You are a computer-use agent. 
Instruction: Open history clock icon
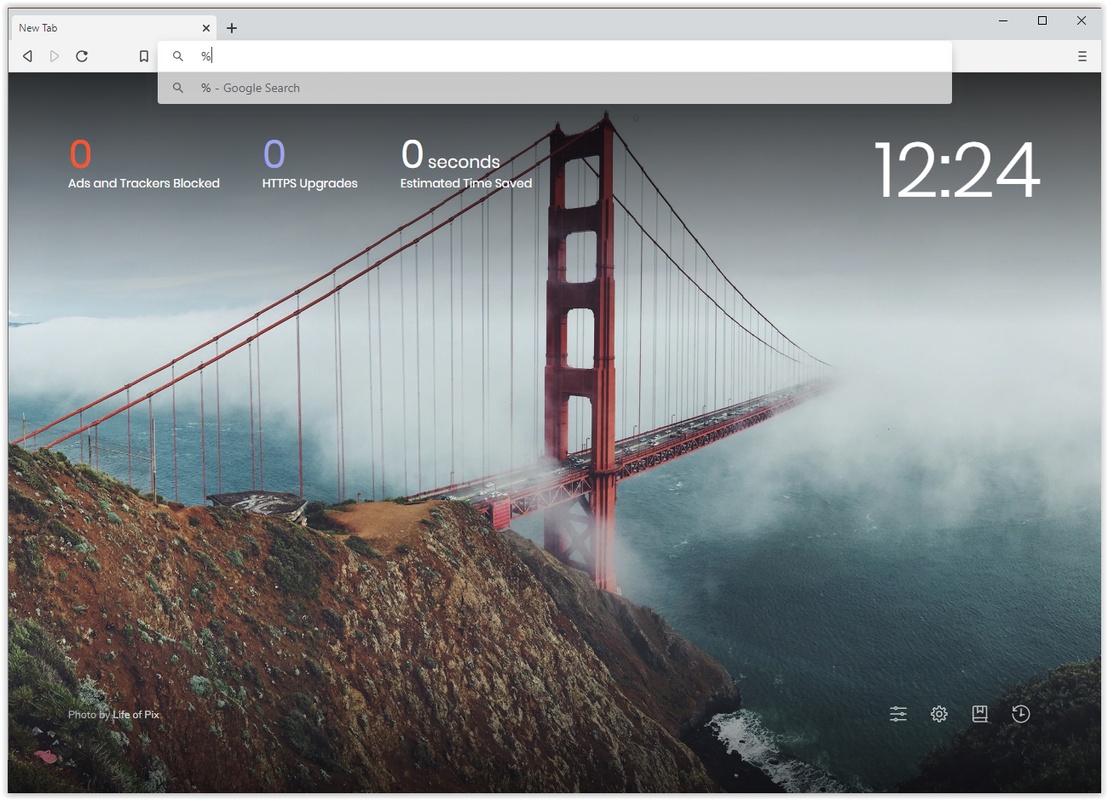coord(1020,714)
